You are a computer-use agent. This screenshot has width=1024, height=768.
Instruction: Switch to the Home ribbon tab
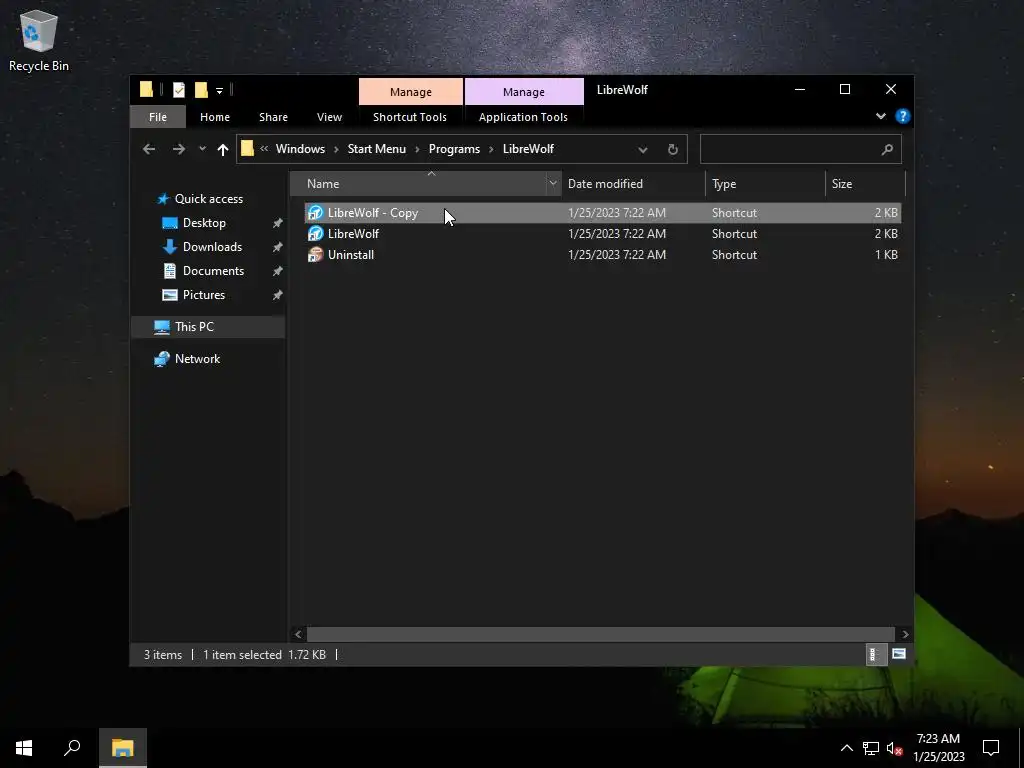215,117
